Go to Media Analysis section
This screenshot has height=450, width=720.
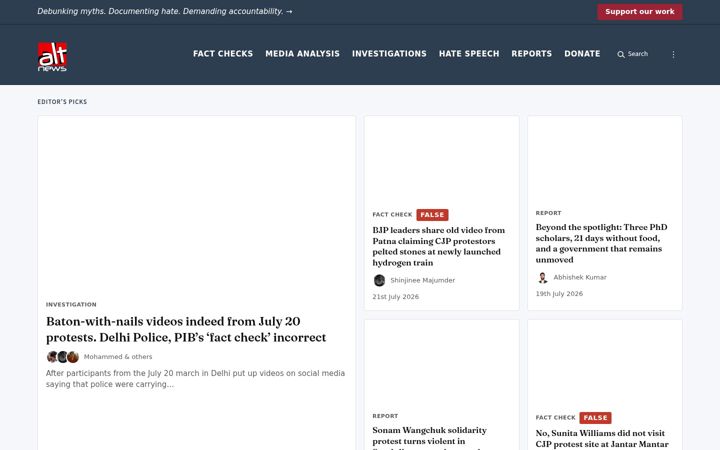303,54
